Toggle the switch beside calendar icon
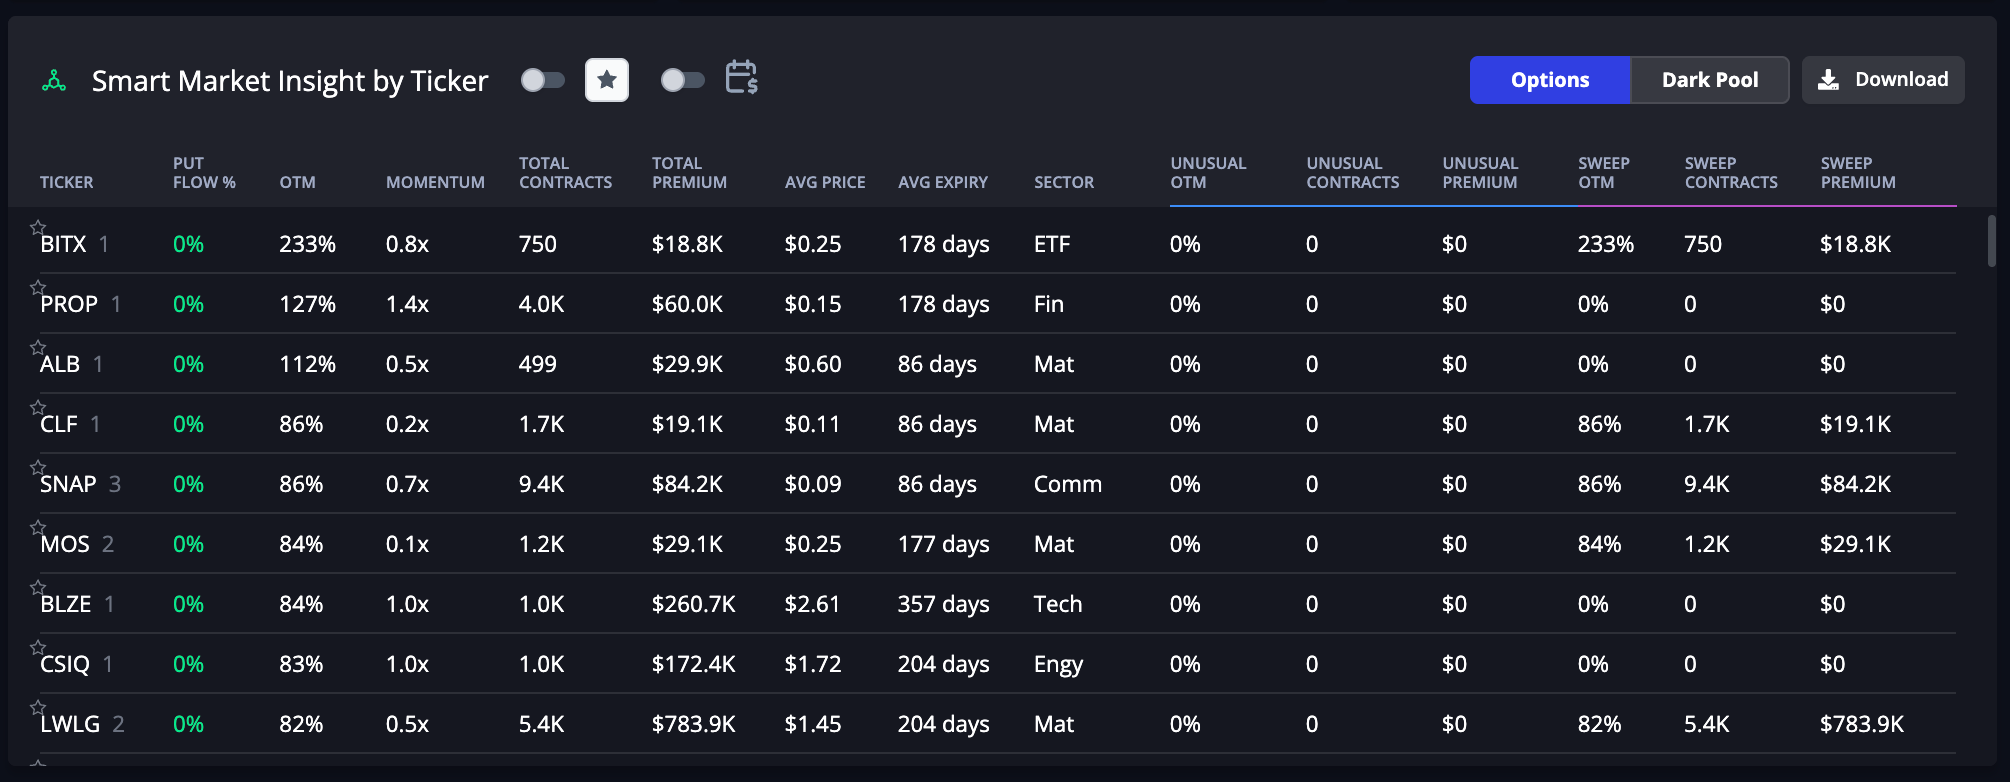Image resolution: width=2010 pixels, height=782 pixels. (683, 80)
